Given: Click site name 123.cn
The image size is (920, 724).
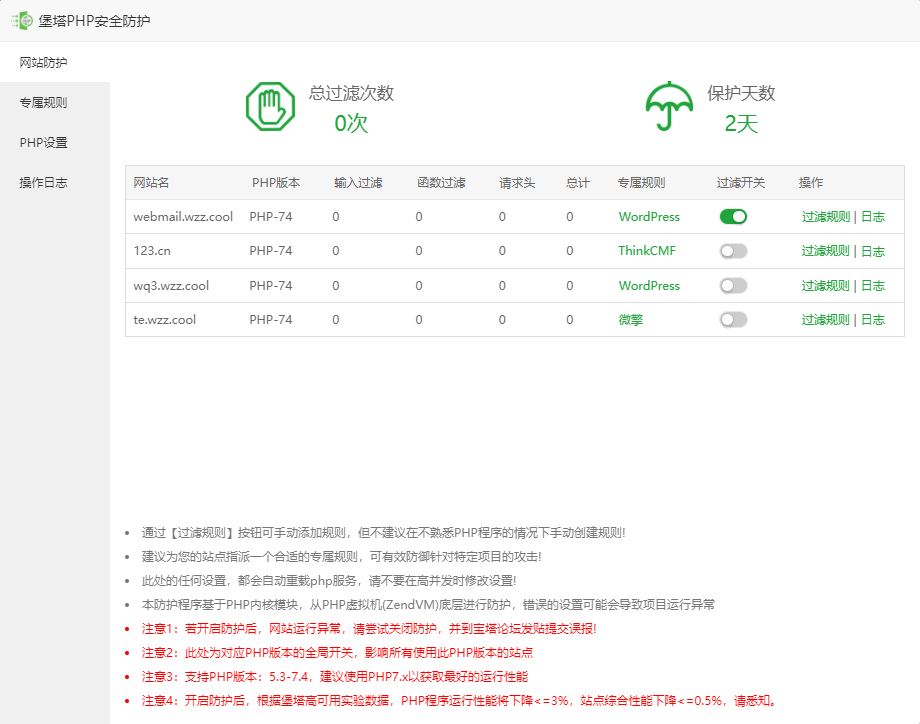Looking at the screenshot, I should (x=152, y=251).
